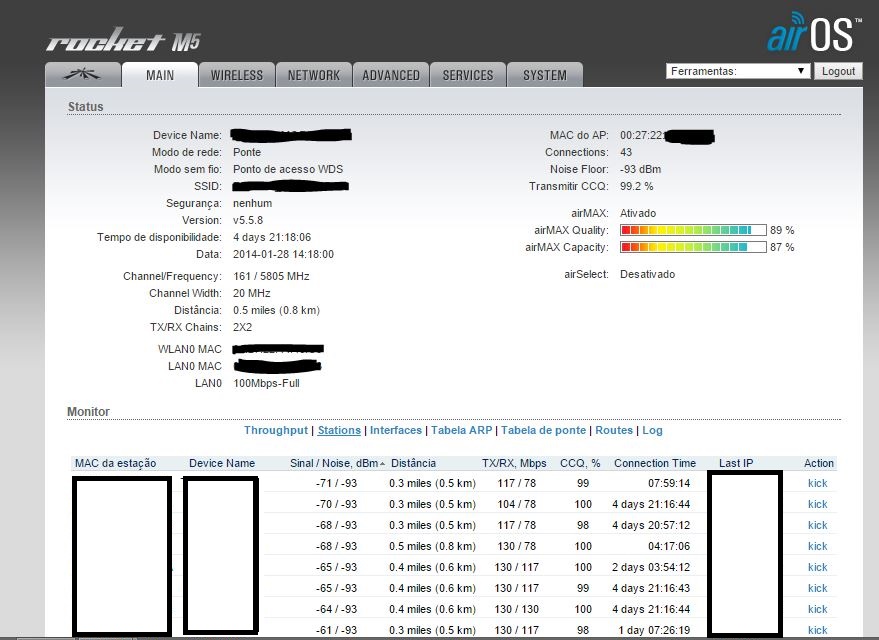Sort by Sinal / Noise, dBm column
This screenshot has height=640, width=879.
point(337,463)
